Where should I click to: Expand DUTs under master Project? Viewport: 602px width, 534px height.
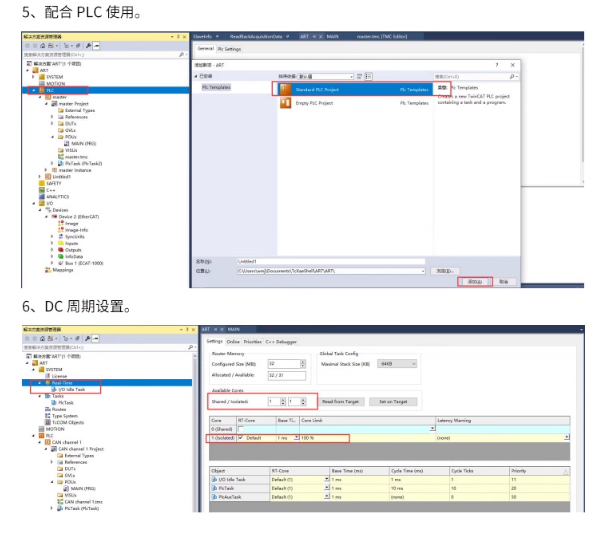[52, 124]
